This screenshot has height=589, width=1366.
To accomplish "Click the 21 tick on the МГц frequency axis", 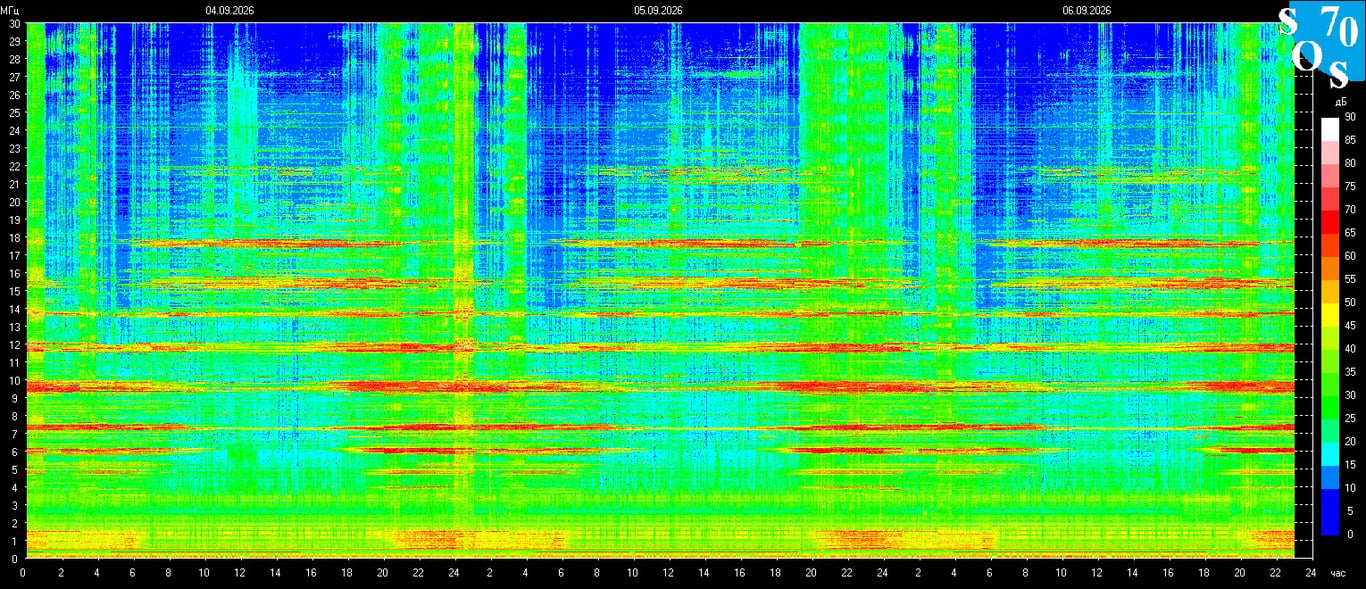I will pos(14,184).
